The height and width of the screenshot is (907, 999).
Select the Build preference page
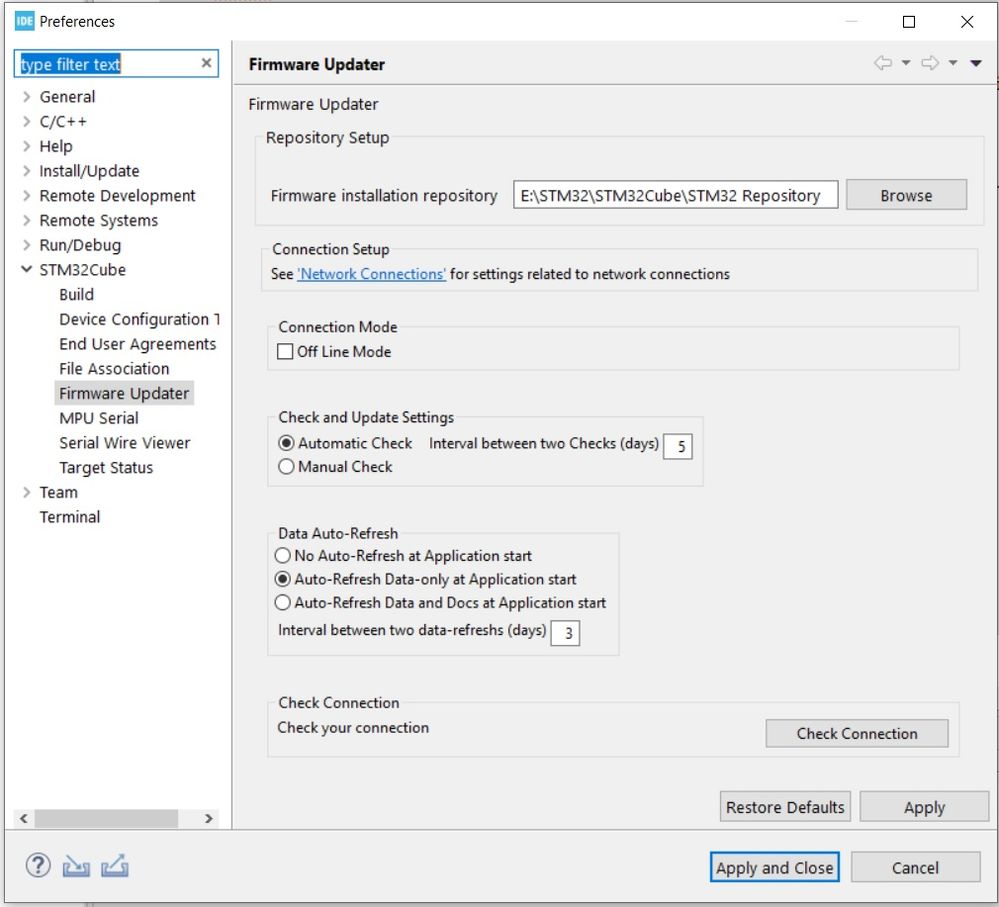point(76,294)
